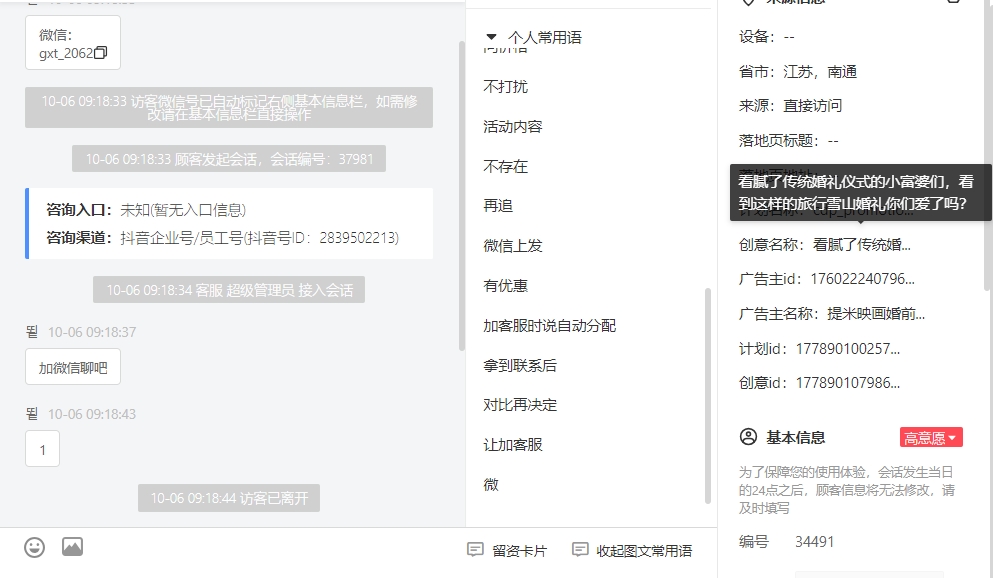This screenshot has height=578, width=993.
Task: Click the 创意id row
Action: coord(819,382)
